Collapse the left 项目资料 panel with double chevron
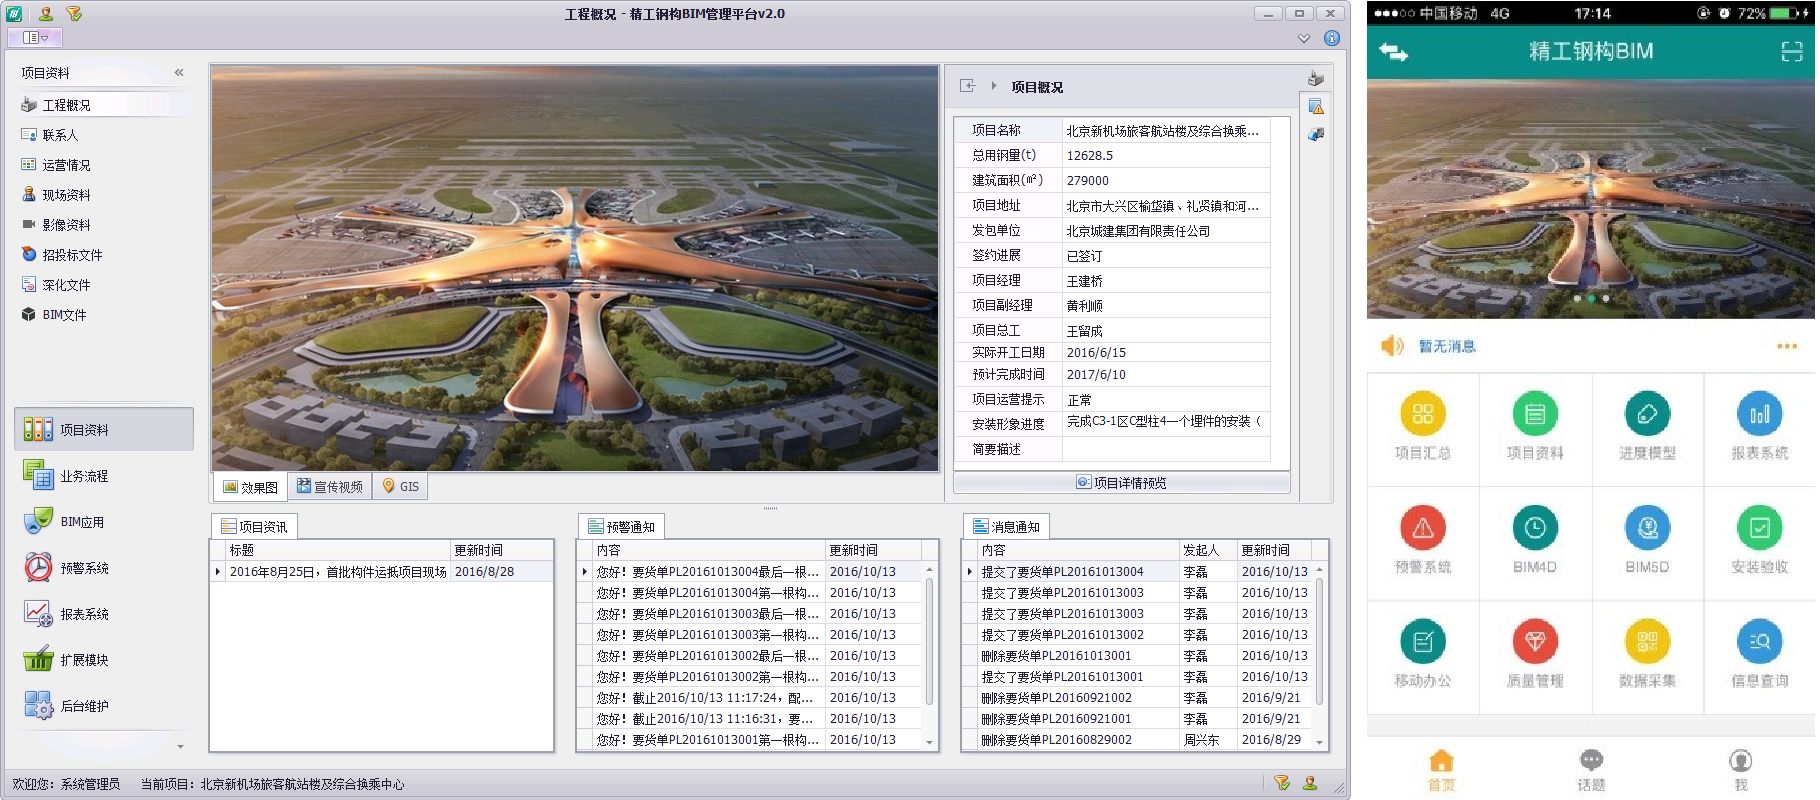 (179, 72)
